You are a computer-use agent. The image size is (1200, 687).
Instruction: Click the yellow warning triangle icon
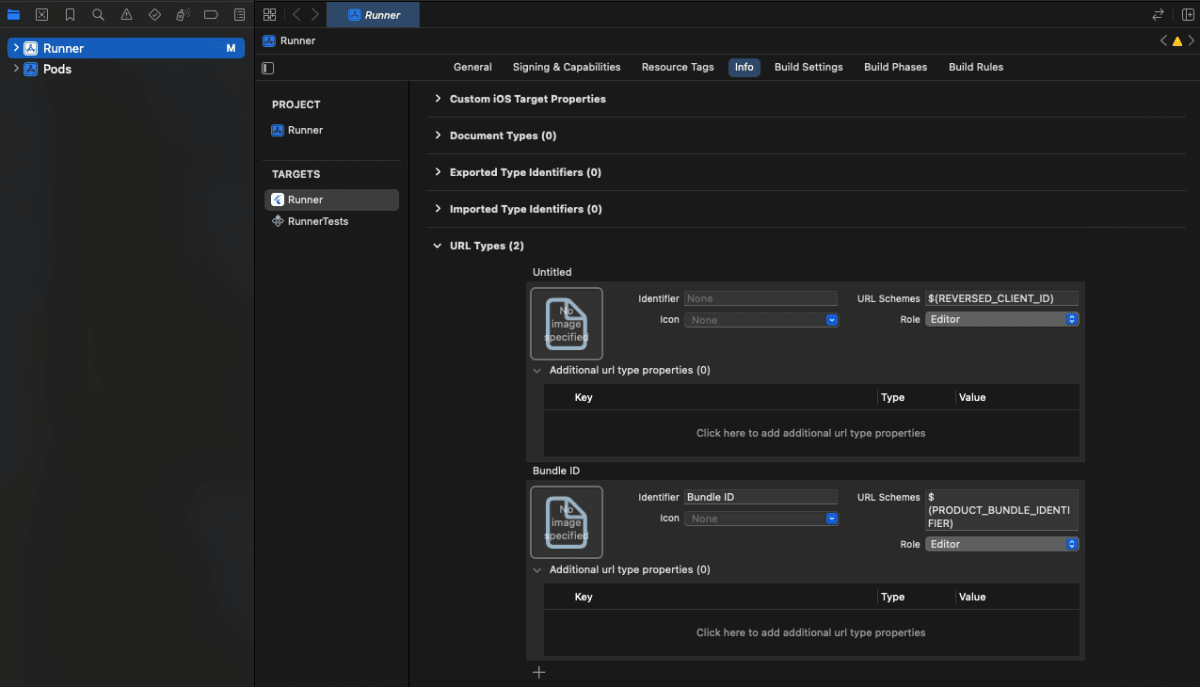click(x=1177, y=41)
